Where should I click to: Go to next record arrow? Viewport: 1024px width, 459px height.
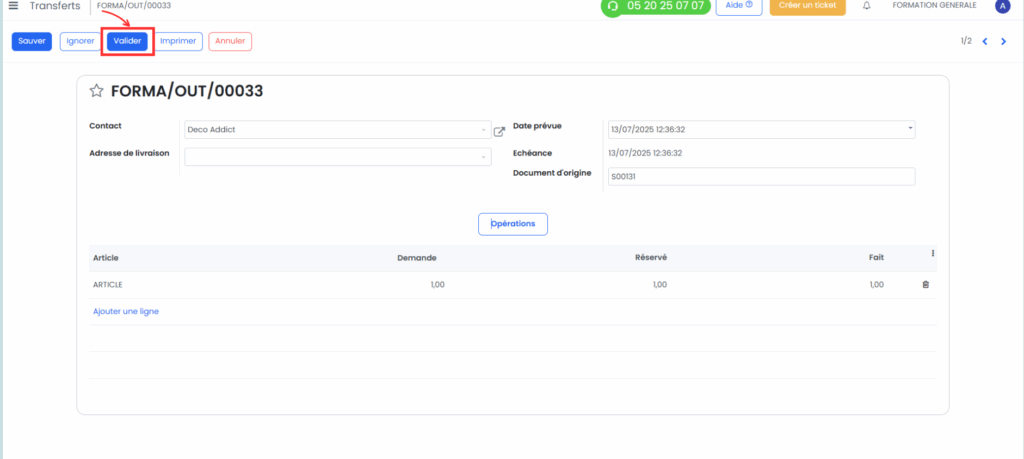click(1003, 41)
